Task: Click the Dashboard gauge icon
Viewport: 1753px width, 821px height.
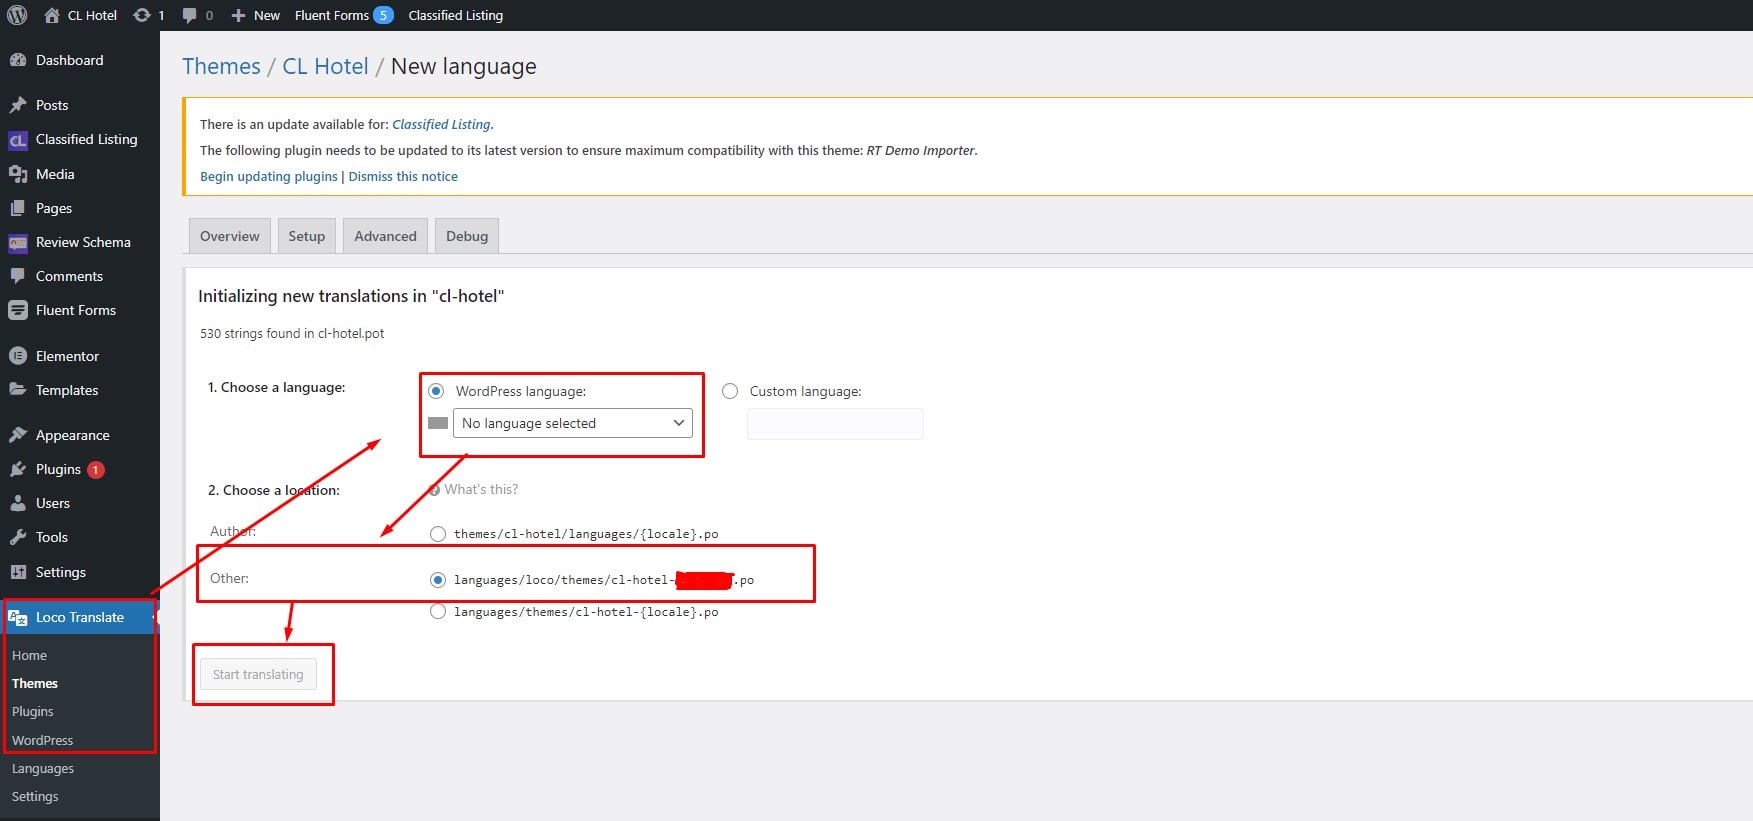Action: pos(18,60)
